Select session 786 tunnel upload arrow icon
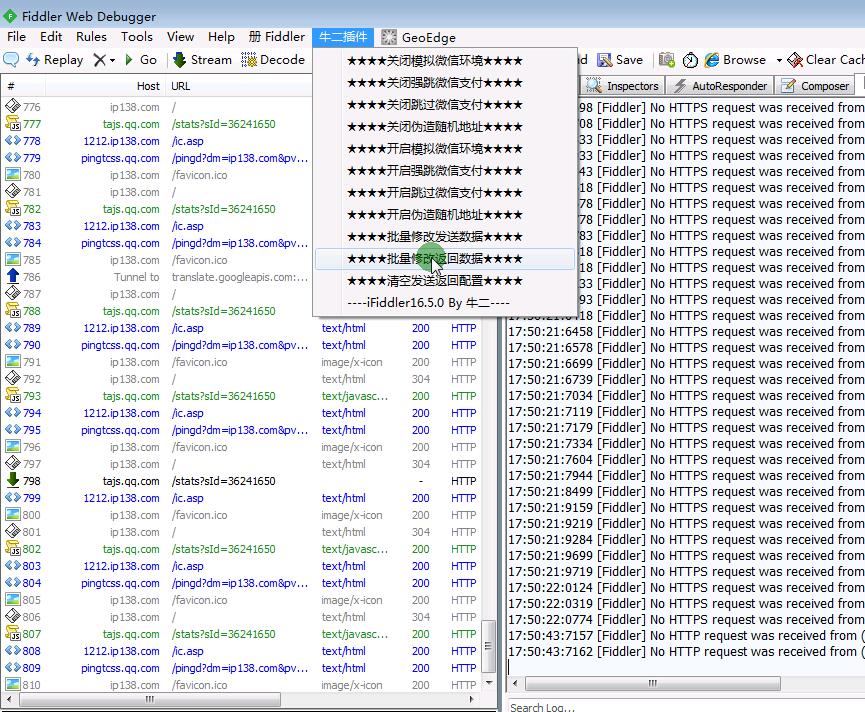Screen dimensions: 865x712 (12, 276)
